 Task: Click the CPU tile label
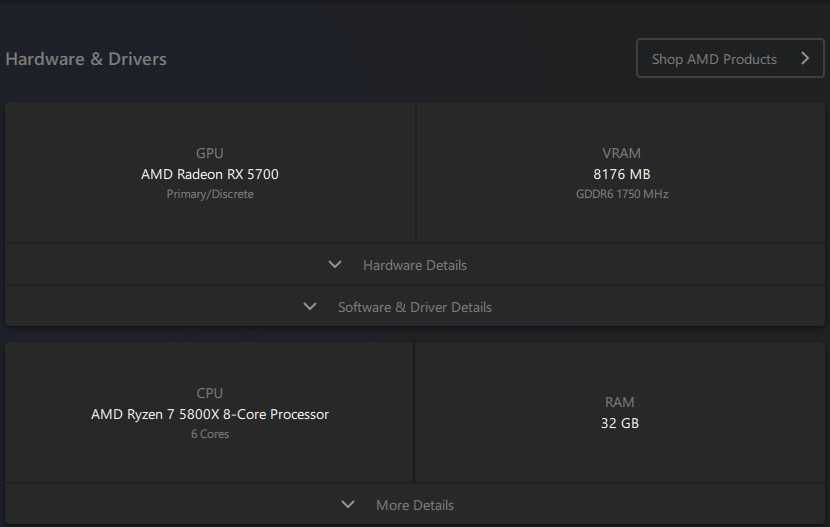point(210,393)
